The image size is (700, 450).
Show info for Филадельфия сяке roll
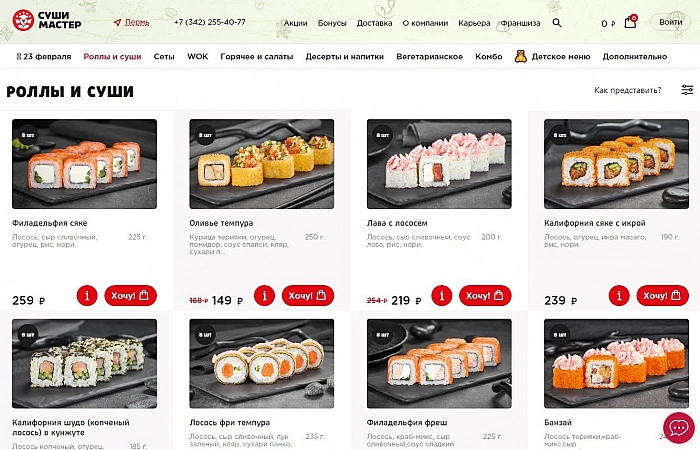click(87, 296)
